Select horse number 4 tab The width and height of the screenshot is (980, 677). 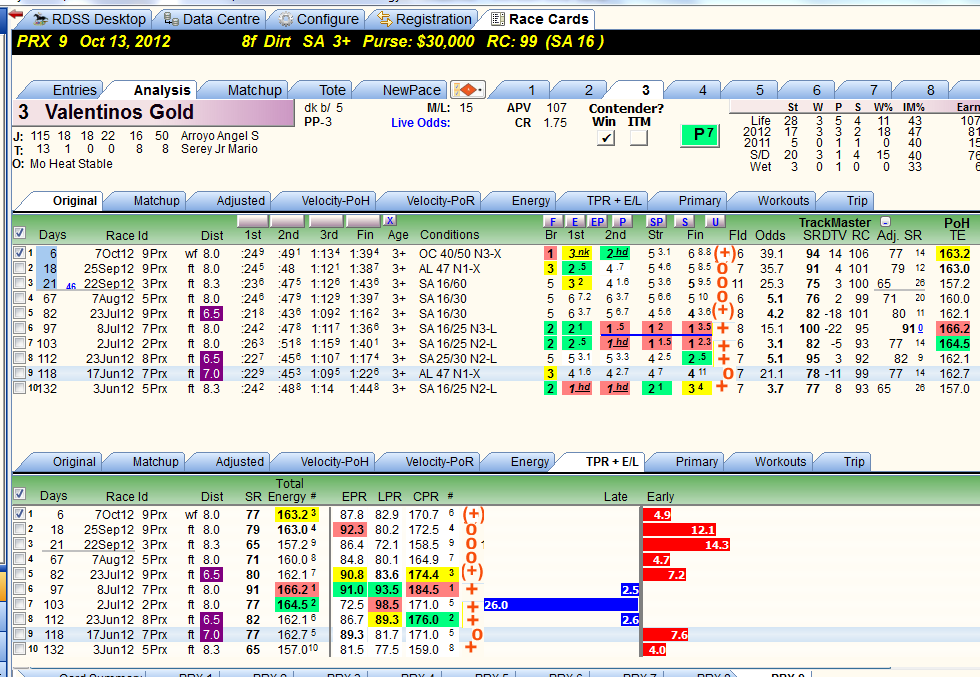click(702, 90)
